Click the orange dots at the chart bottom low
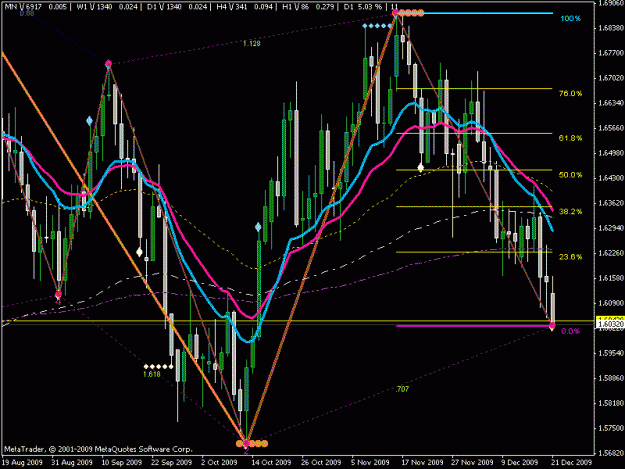Image resolution: width=625 pixels, height=469 pixels. (252, 443)
